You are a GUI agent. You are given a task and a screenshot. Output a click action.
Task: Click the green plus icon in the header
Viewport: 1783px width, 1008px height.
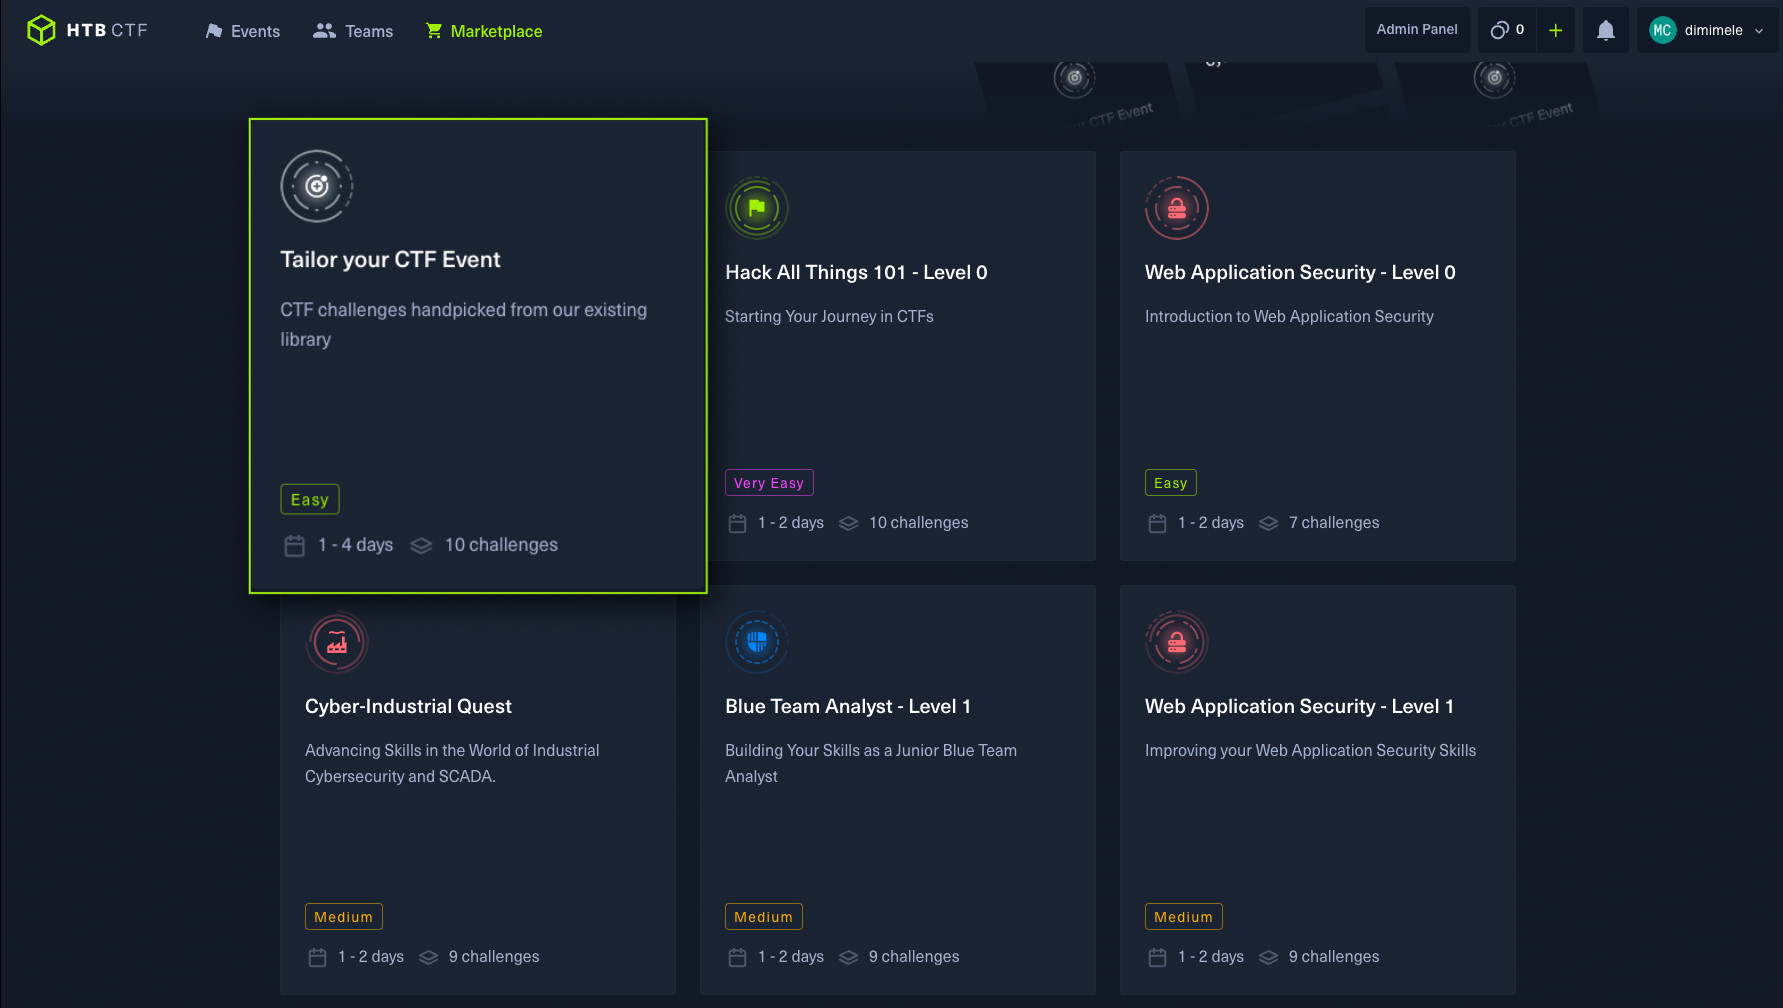click(x=1556, y=29)
